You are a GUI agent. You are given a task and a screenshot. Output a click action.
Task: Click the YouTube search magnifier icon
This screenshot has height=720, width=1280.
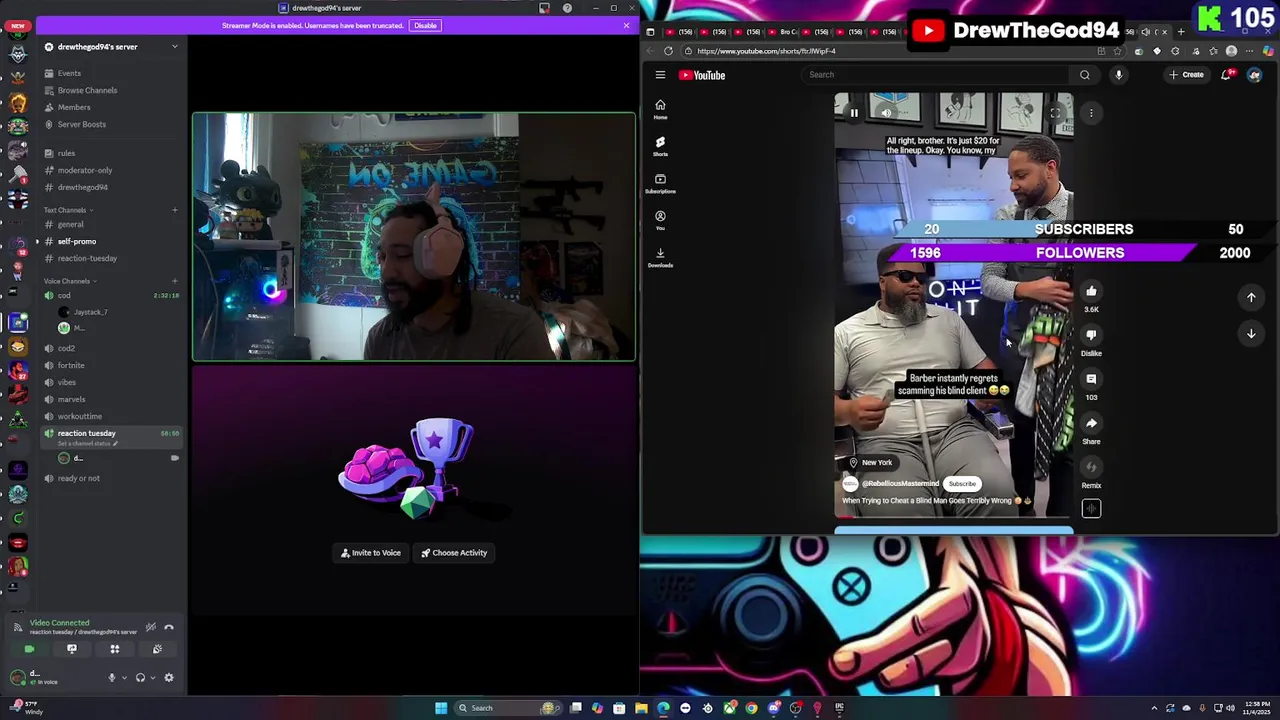pyautogui.click(x=1084, y=75)
